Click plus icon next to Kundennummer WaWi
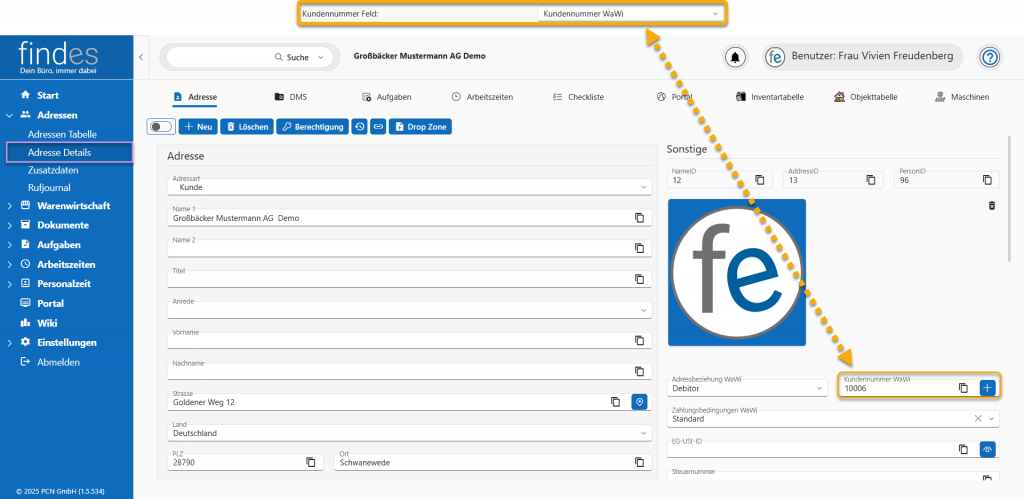The image size is (1024, 499). point(987,387)
